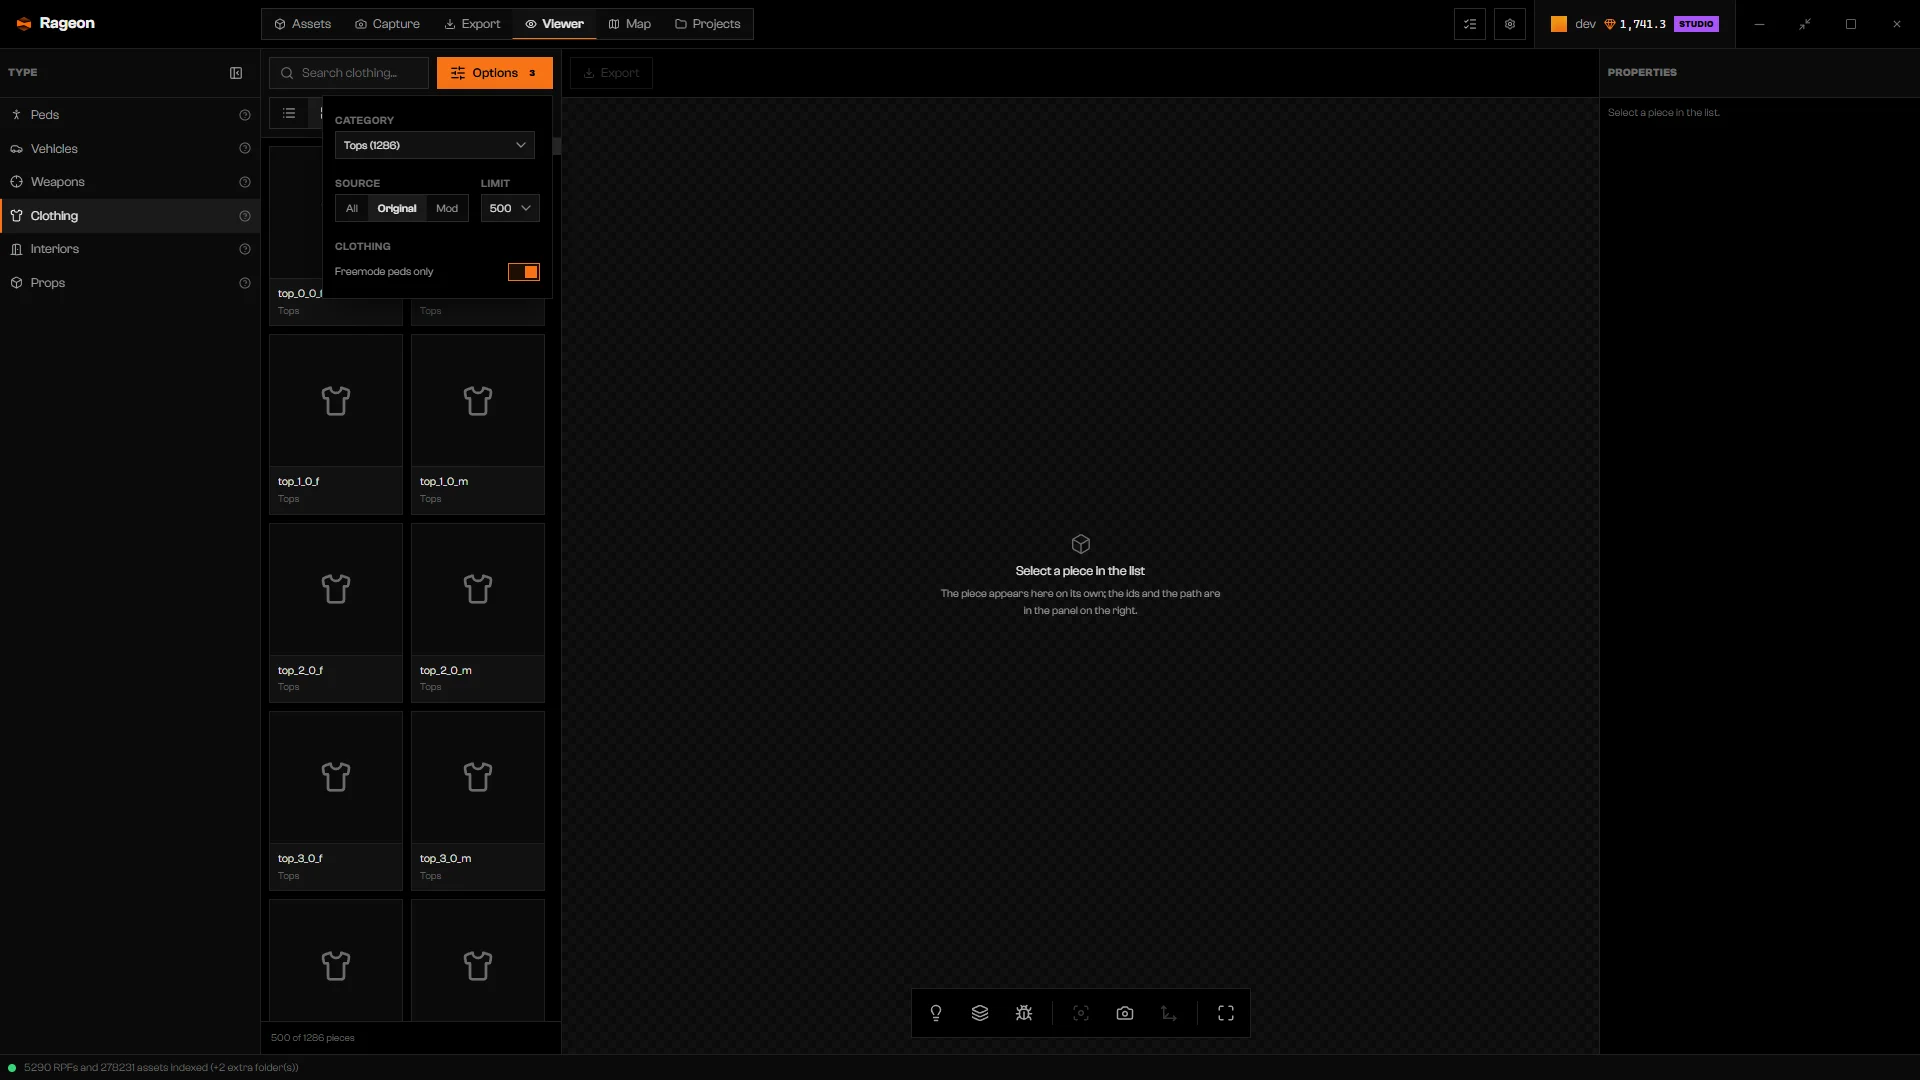Open the Projects tab
The width and height of the screenshot is (1920, 1080).
pos(708,24)
